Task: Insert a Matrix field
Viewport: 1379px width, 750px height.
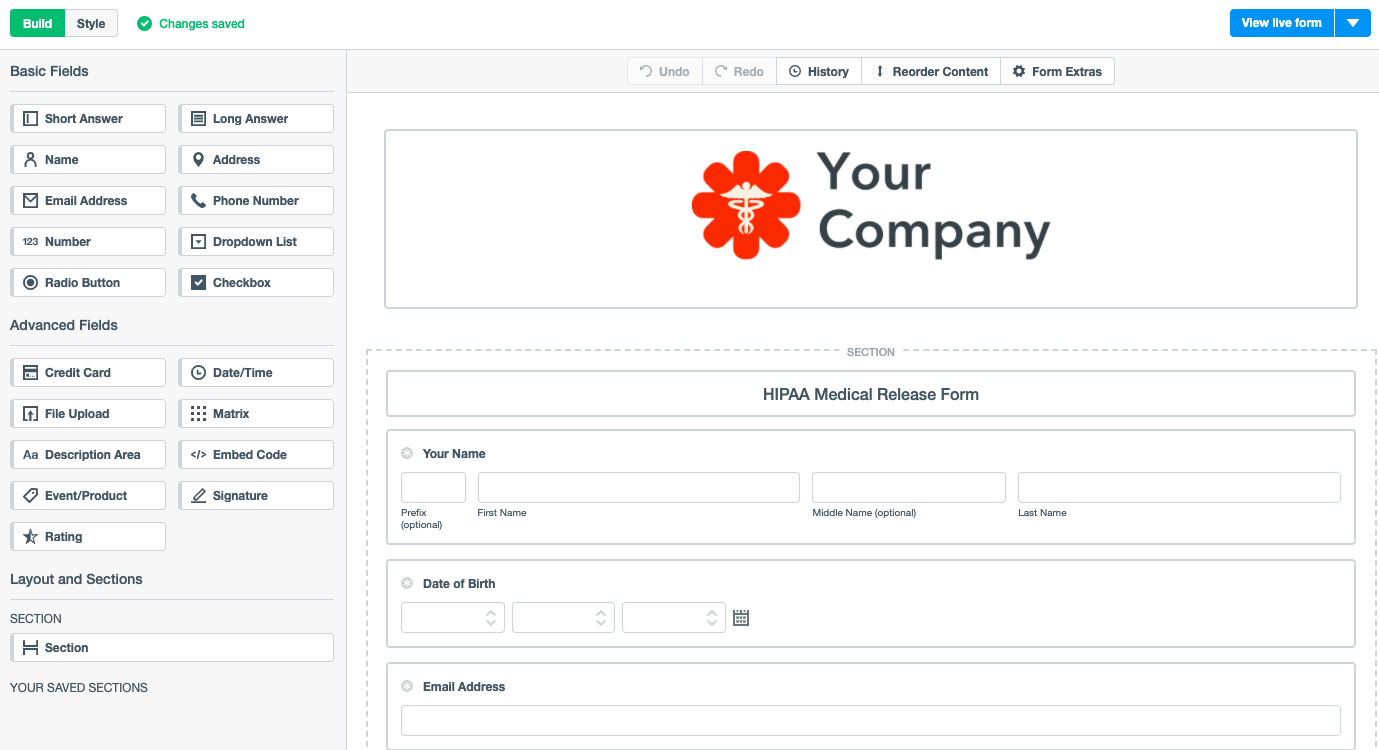Action: coord(256,413)
